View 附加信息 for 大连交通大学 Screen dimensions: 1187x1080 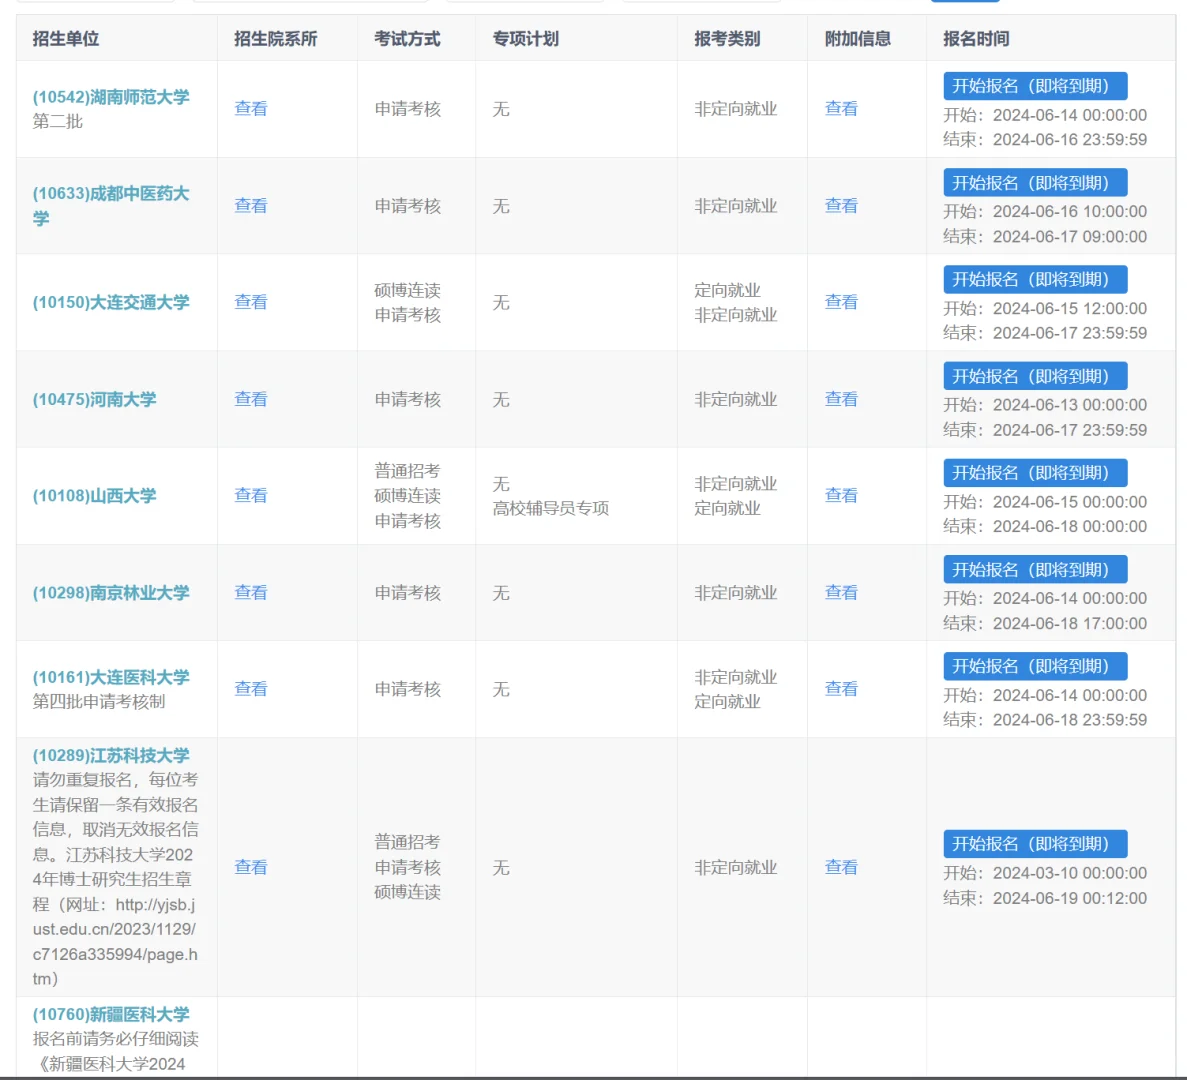pyautogui.click(x=841, y=302)
